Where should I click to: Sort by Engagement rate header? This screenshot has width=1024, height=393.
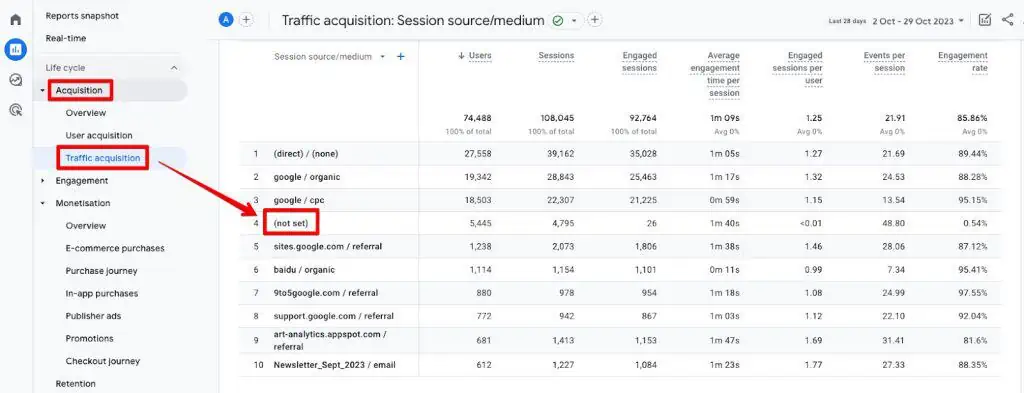pyautogui.click(x=963, y=62)
